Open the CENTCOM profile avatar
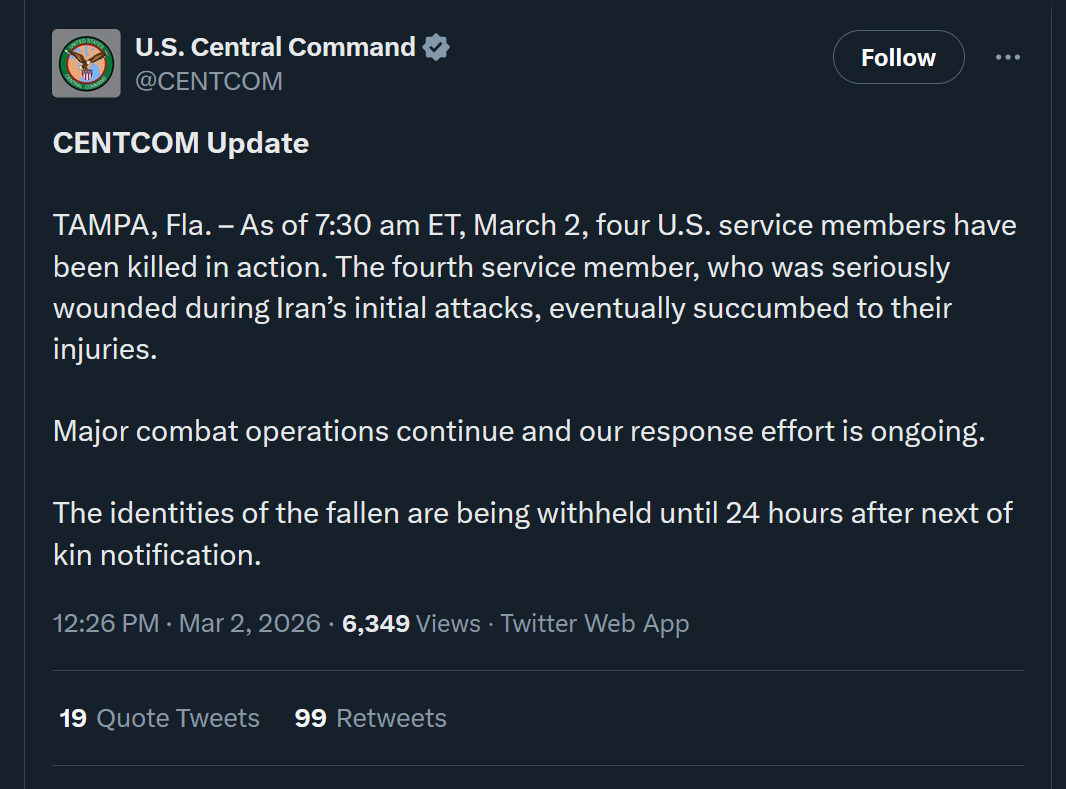The width and height of the screenshot is (1066, 789). 85,63
